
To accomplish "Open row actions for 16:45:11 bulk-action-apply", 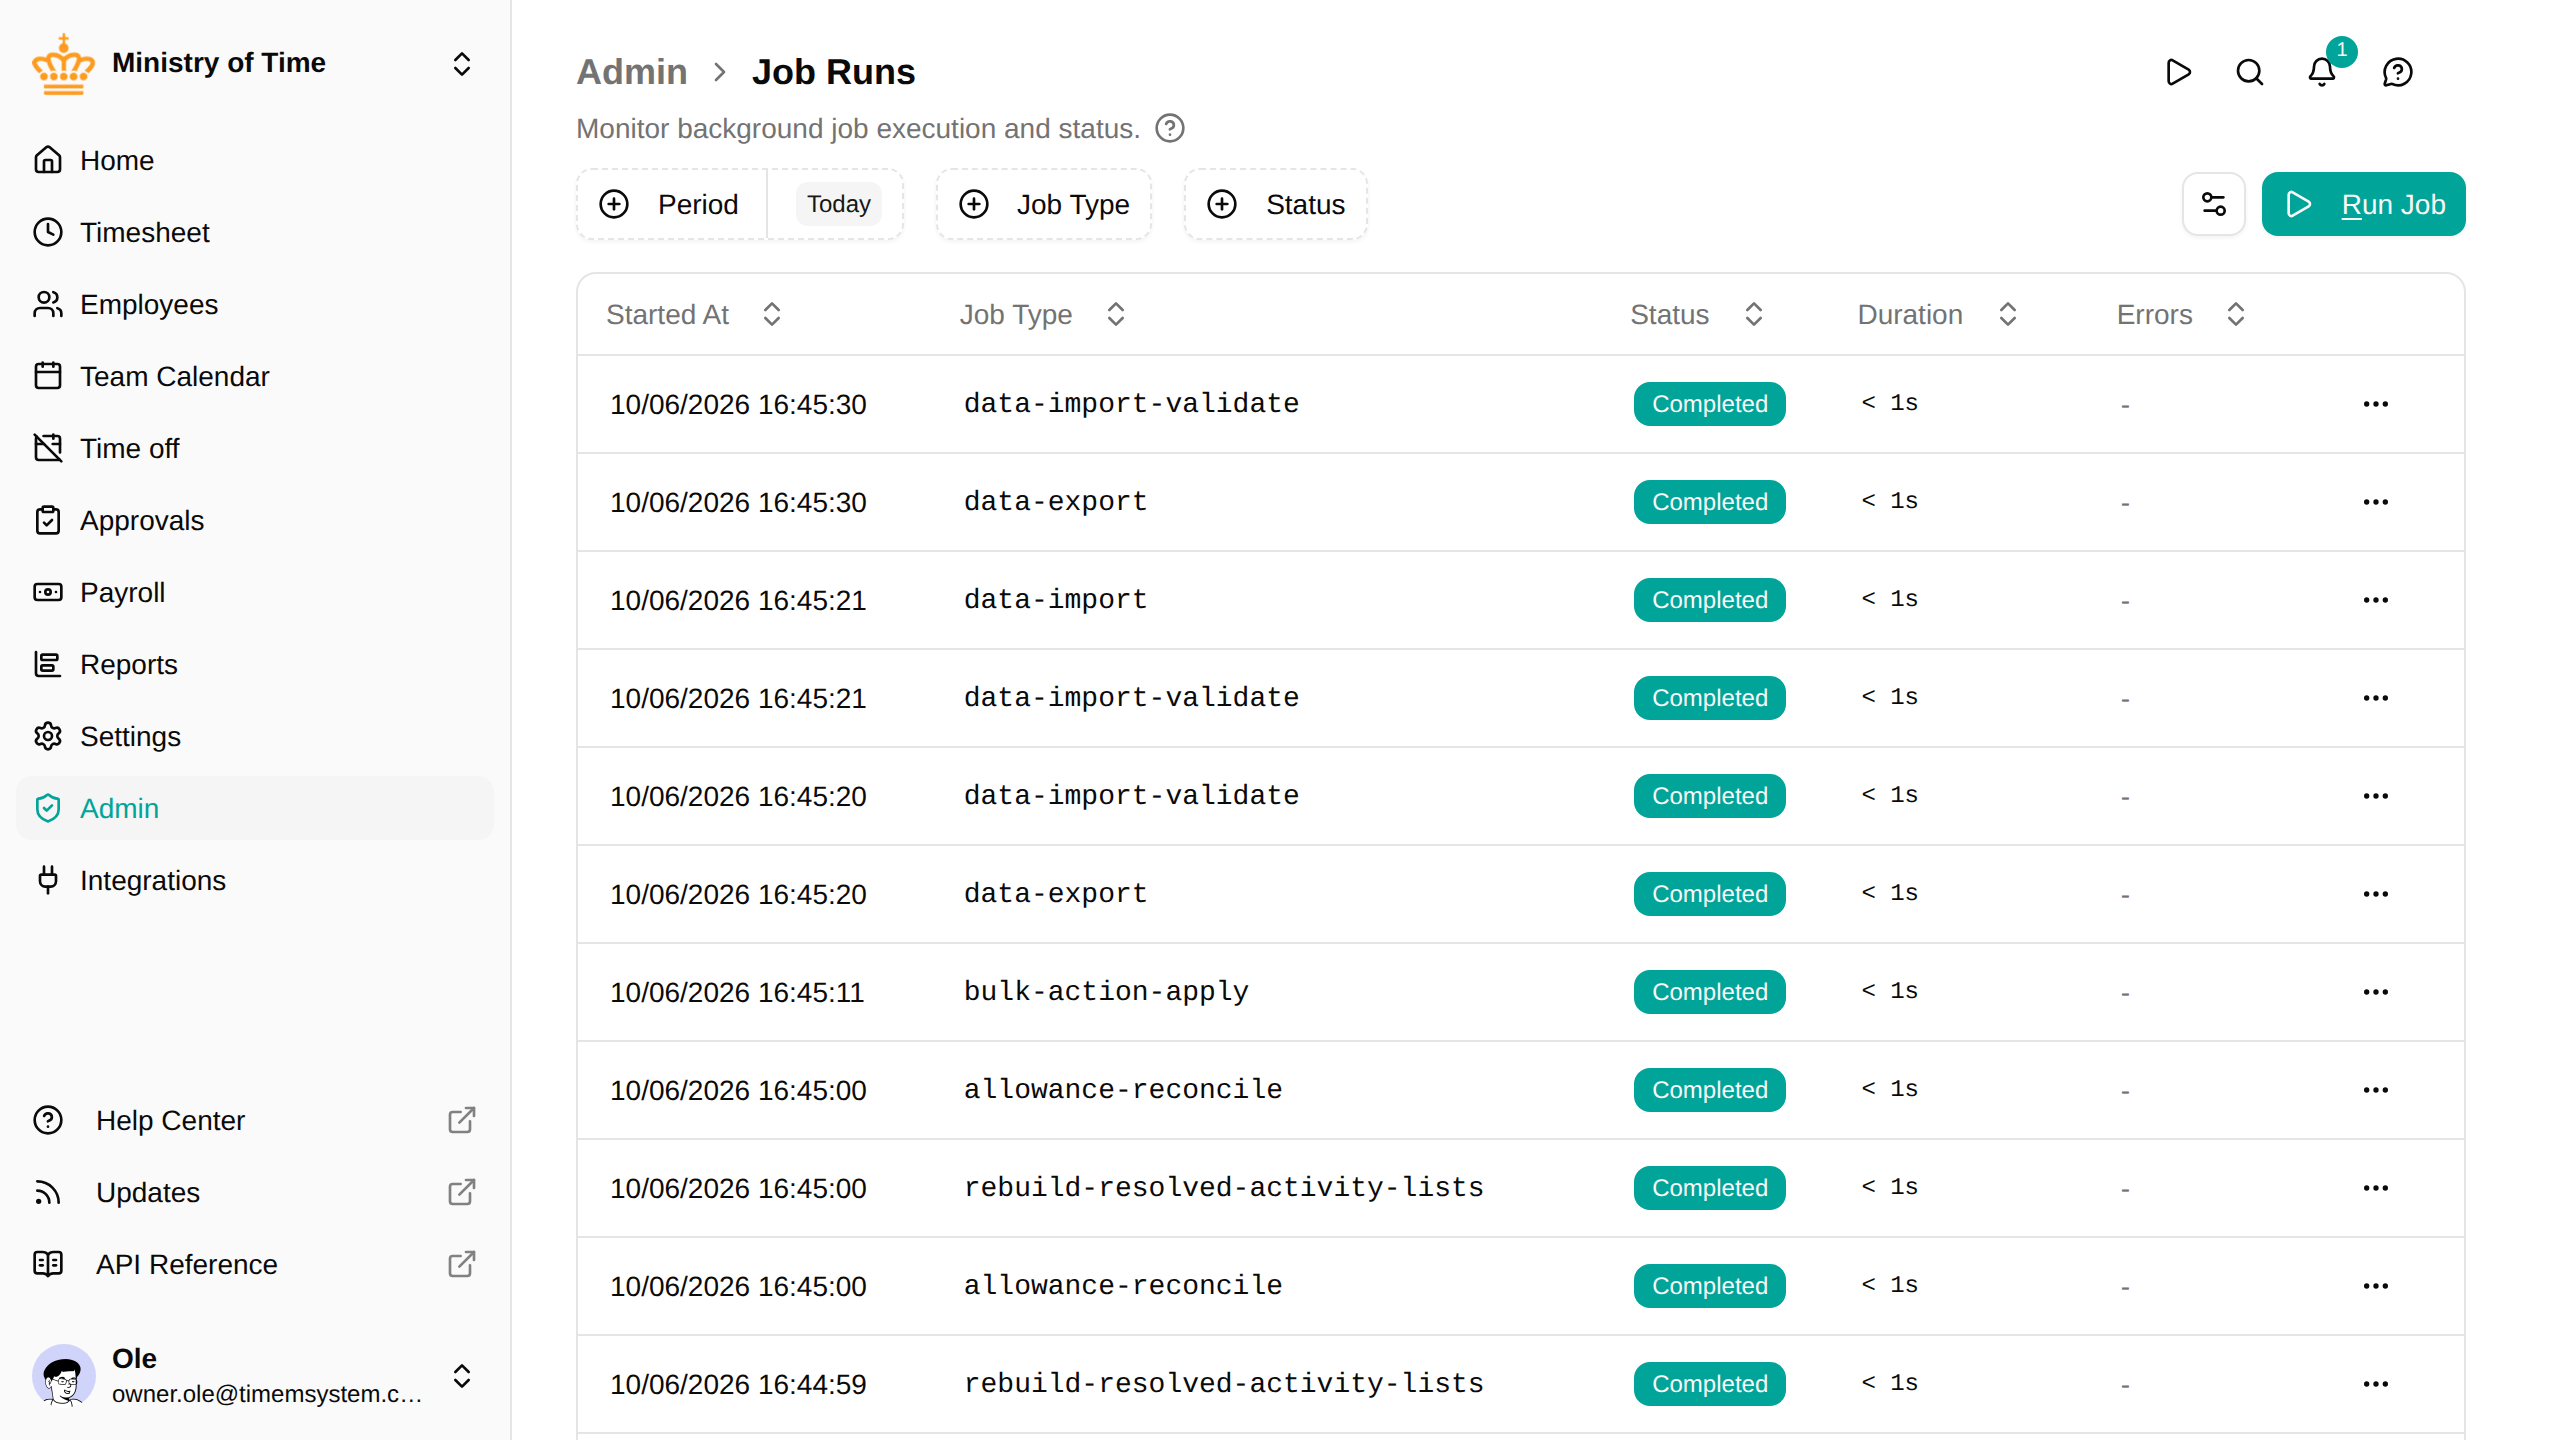I will [2376, 992].
